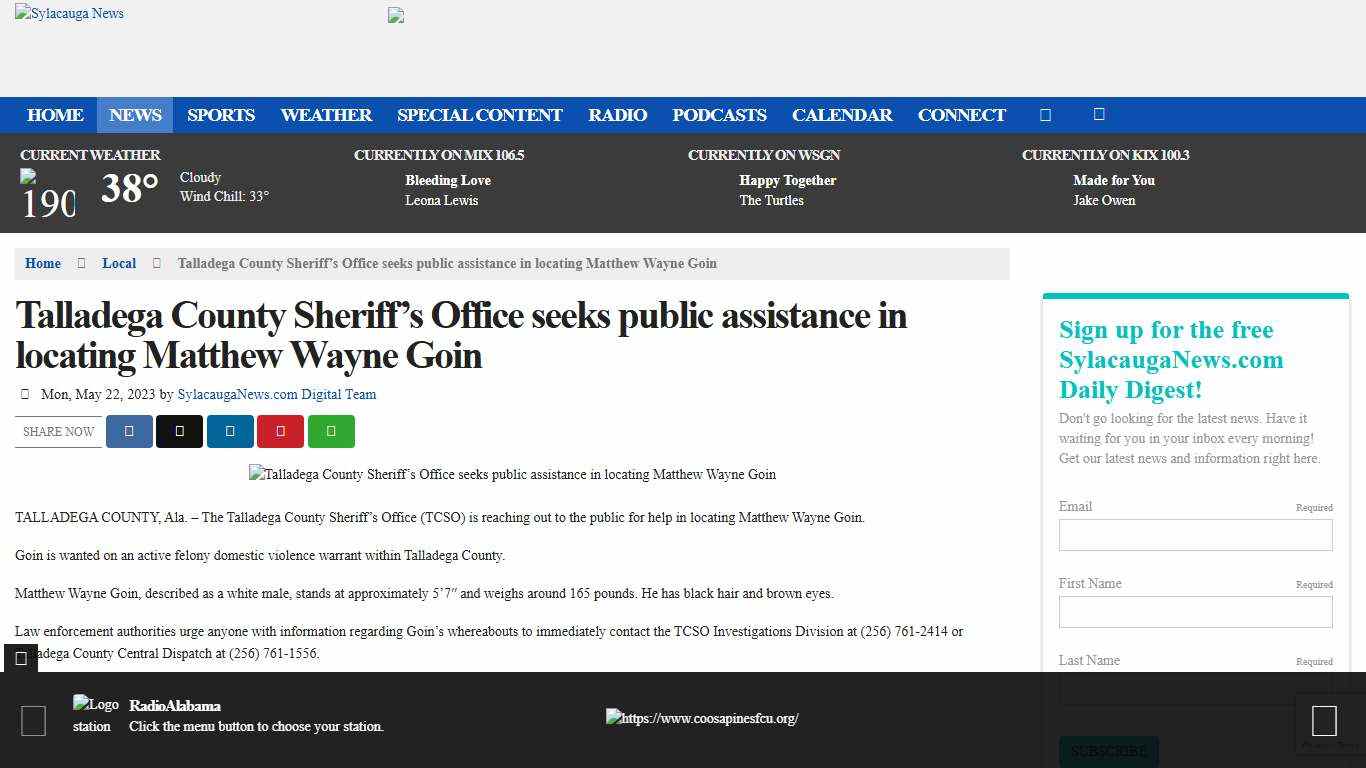Open the CONNECT dropdown menu

[961, 115]
